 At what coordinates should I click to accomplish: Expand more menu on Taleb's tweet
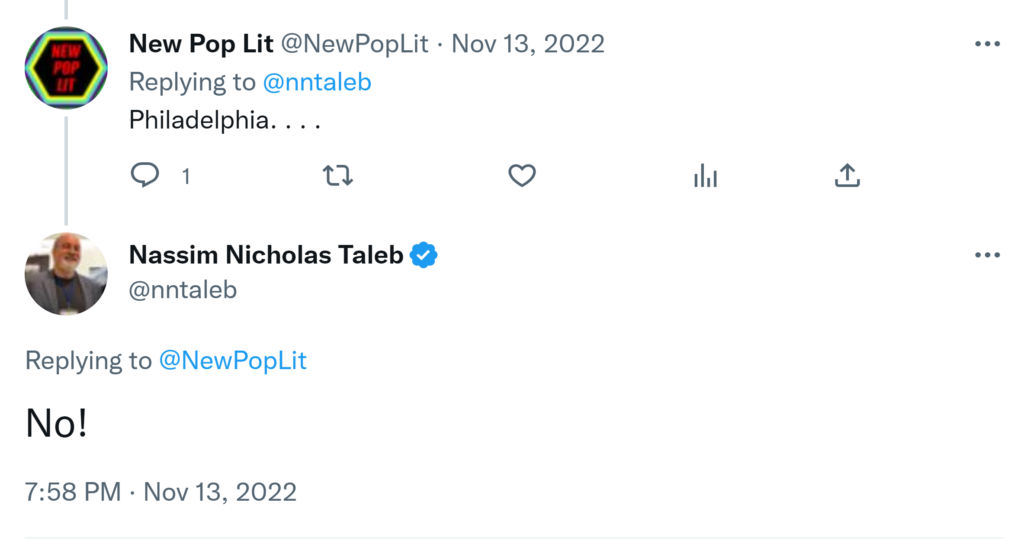pyautogui.click(x=986, y=255)
